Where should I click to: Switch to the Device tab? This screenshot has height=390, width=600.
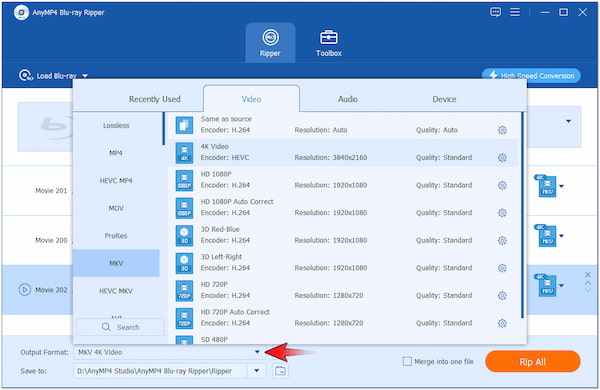(444, 99)
